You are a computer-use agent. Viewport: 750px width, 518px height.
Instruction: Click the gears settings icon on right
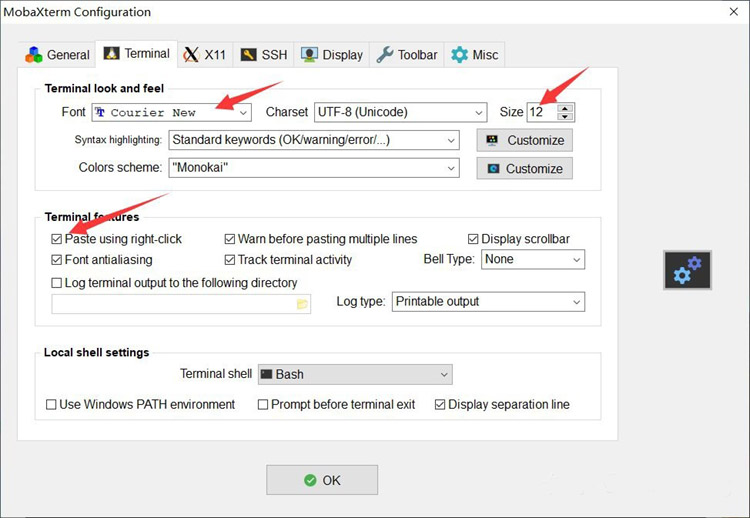pos(687,270)
